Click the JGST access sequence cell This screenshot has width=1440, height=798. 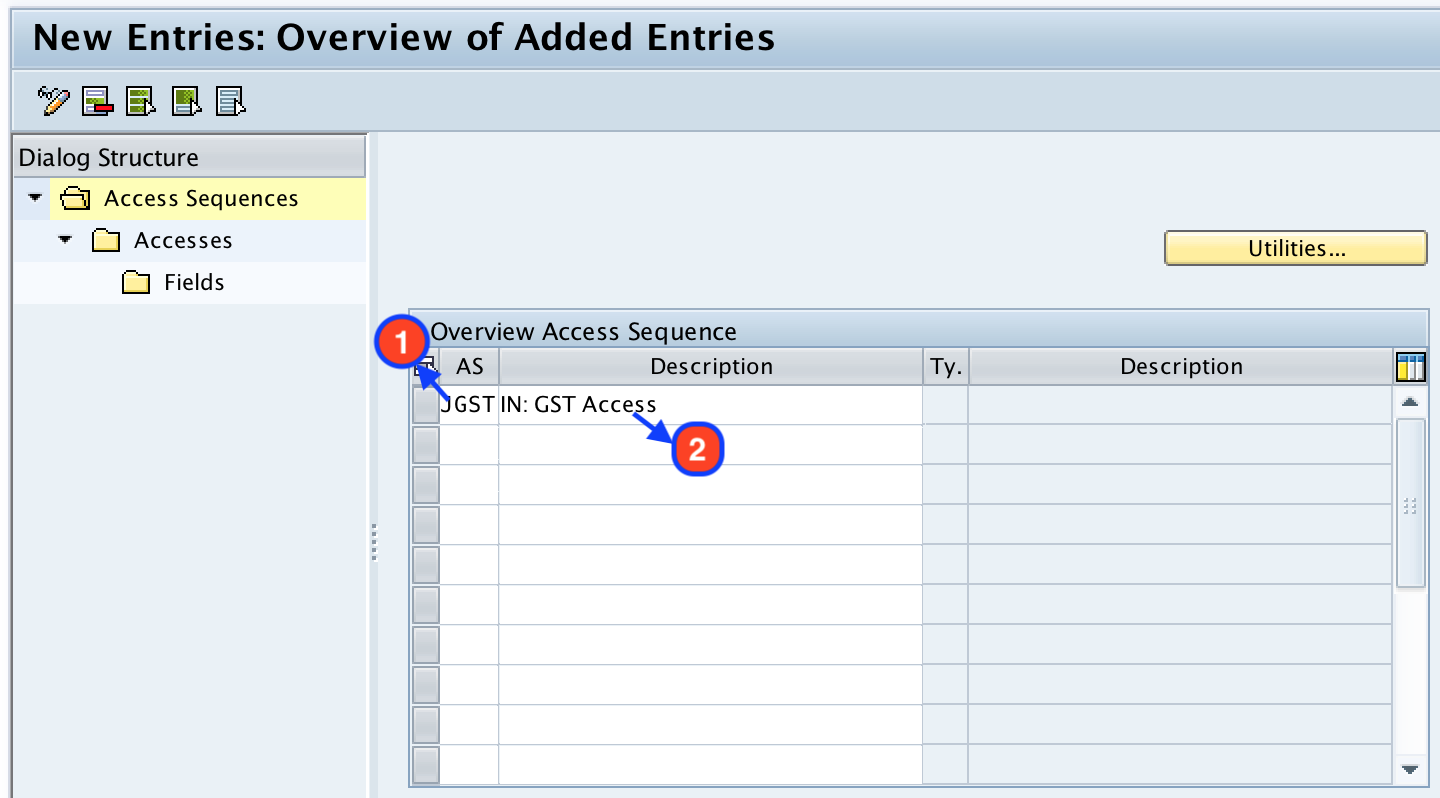469,405
